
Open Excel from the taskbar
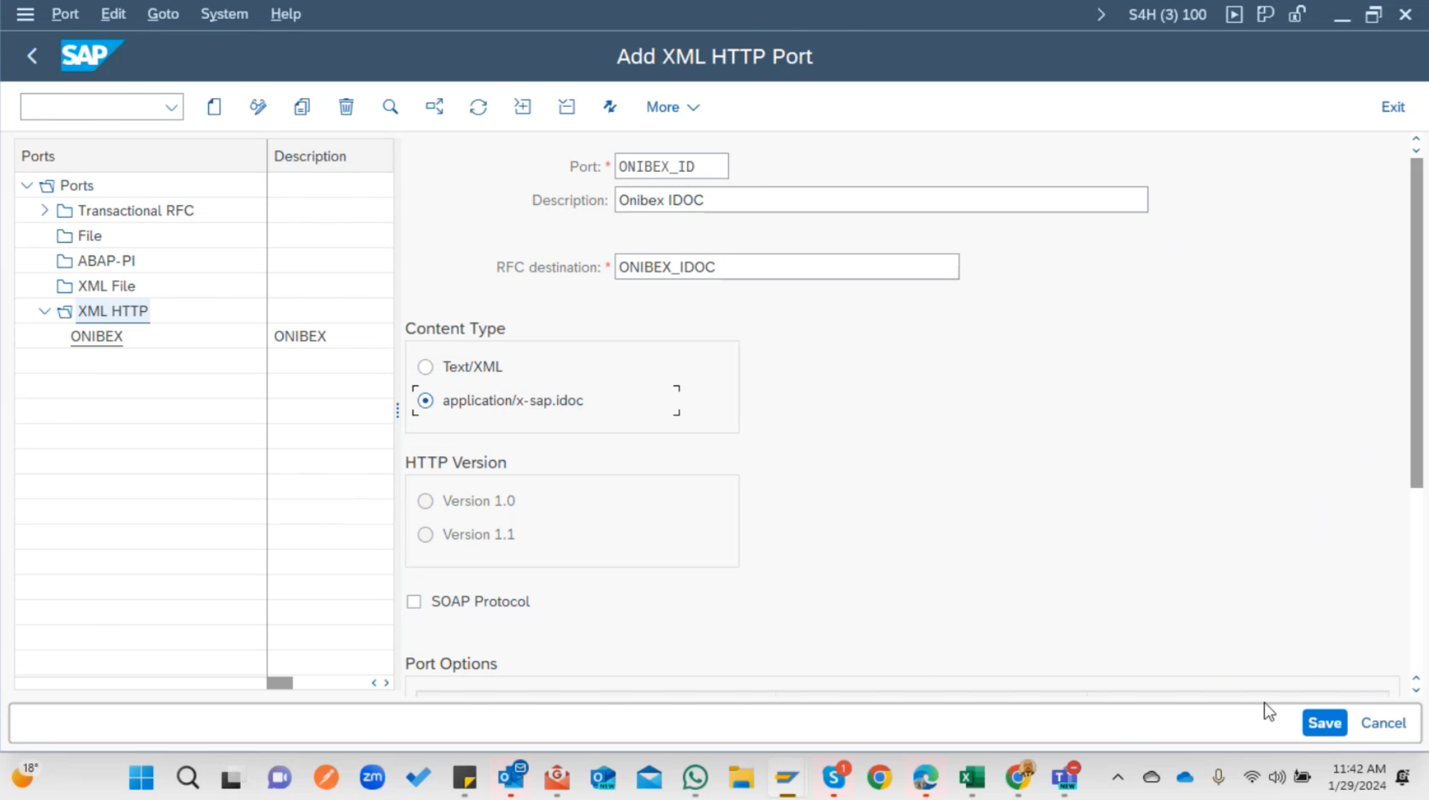click(971, 778)
